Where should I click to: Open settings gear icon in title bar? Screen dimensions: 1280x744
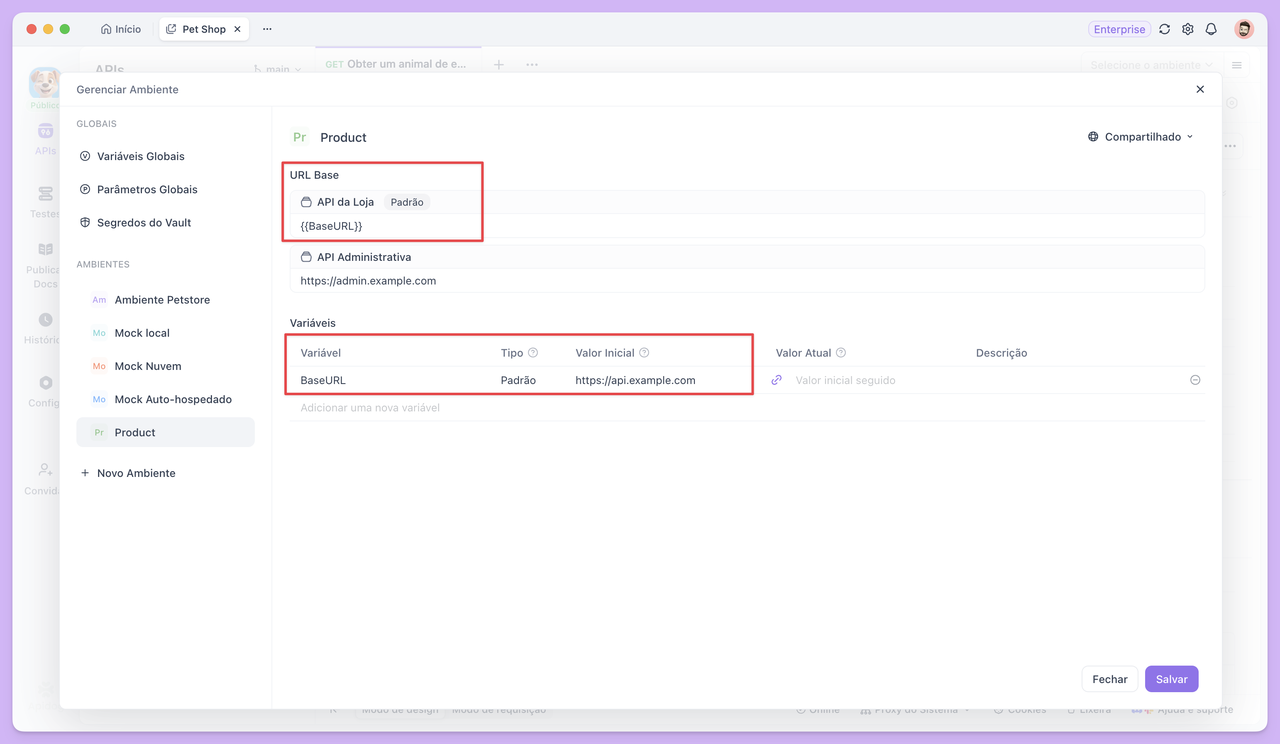pos(1188,30)
